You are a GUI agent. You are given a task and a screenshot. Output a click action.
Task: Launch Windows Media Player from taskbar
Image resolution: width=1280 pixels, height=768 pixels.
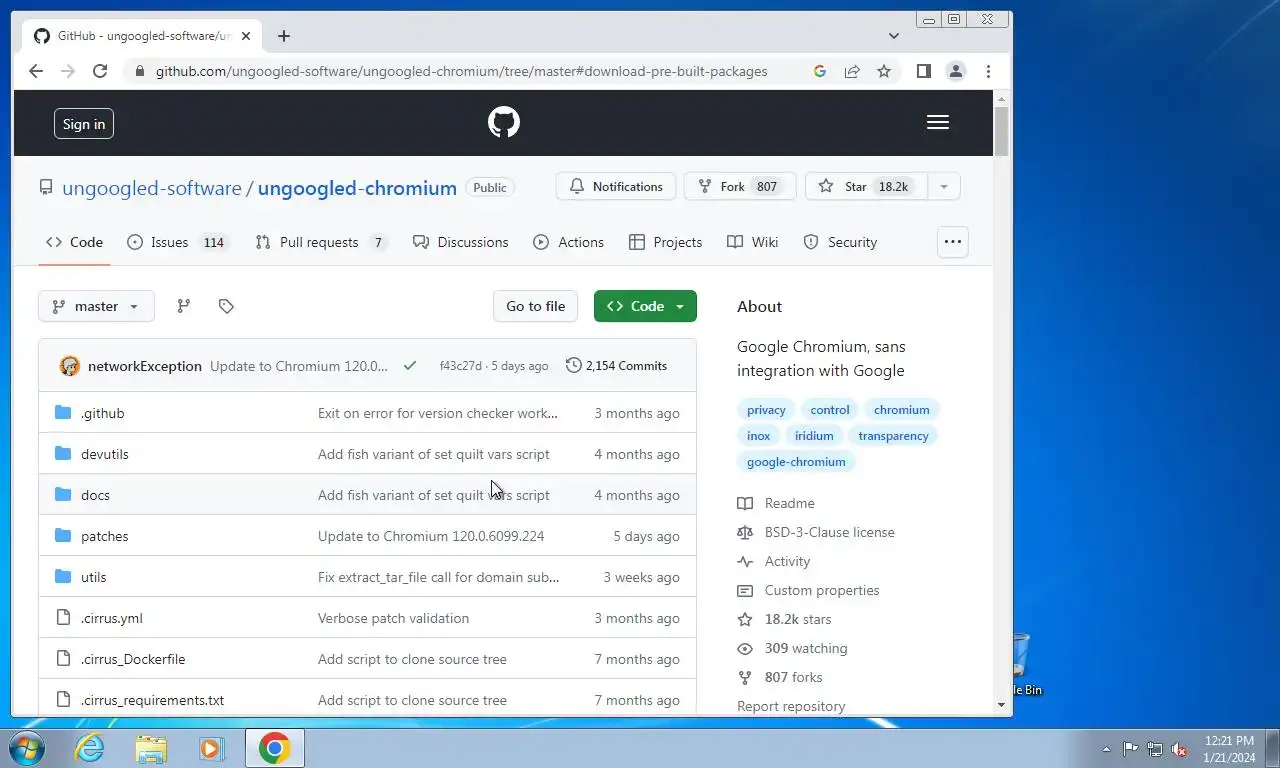coord(211,748)
